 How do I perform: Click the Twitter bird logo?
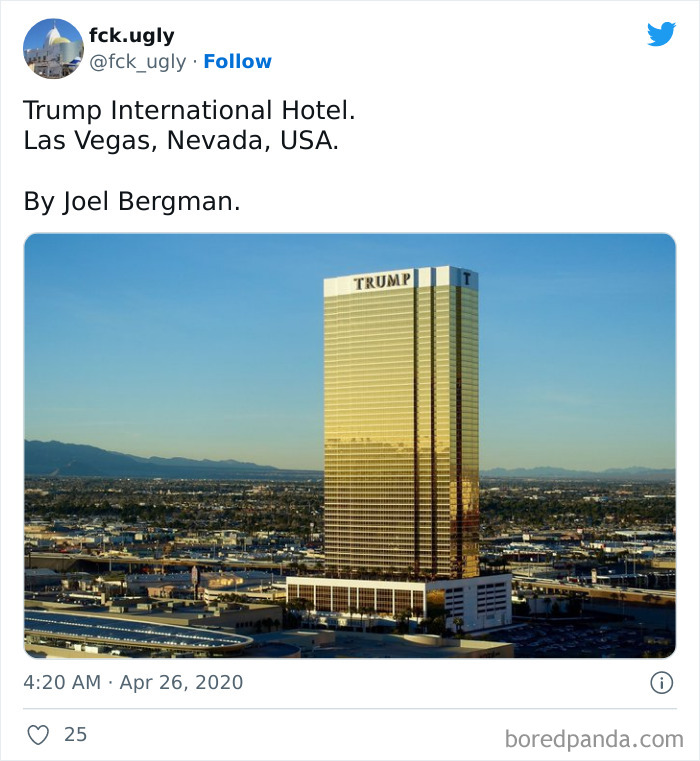pos(661,34)
